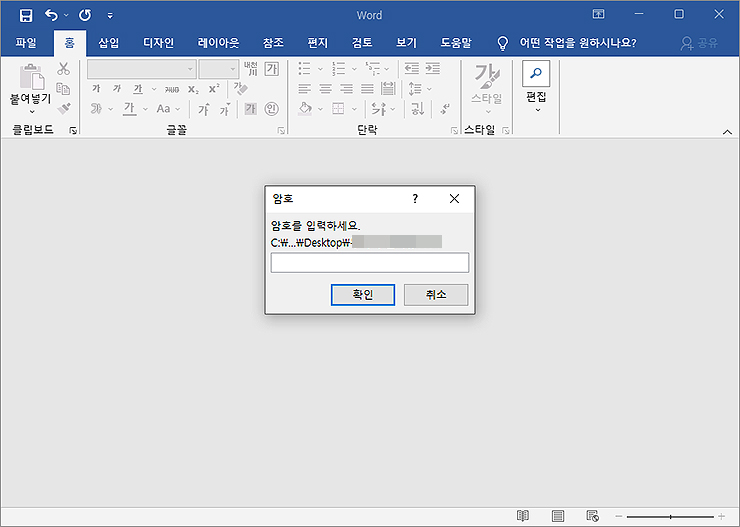The height and width of the screenshot is (527, 740).
Task: Click the Show paragraph marks icon
Action: (445, 109)
